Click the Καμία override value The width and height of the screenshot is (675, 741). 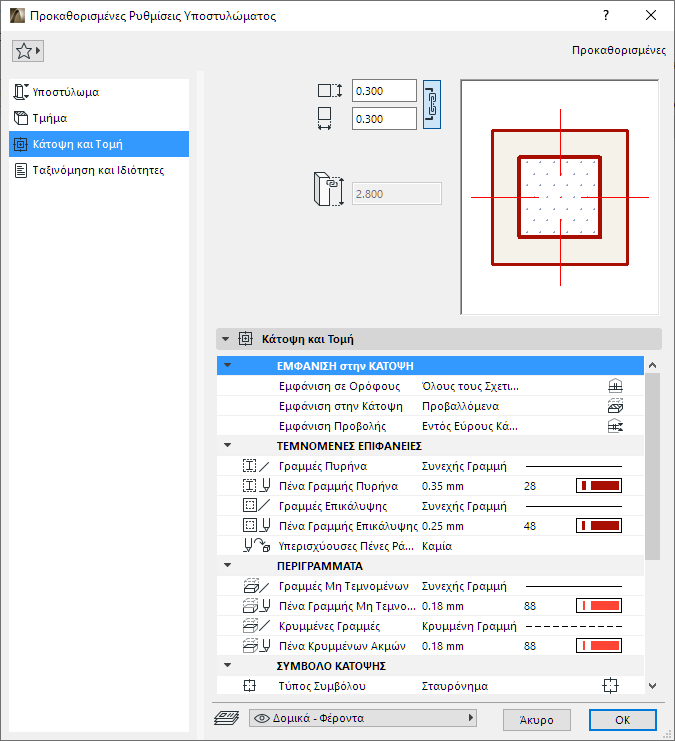[437, 546]
